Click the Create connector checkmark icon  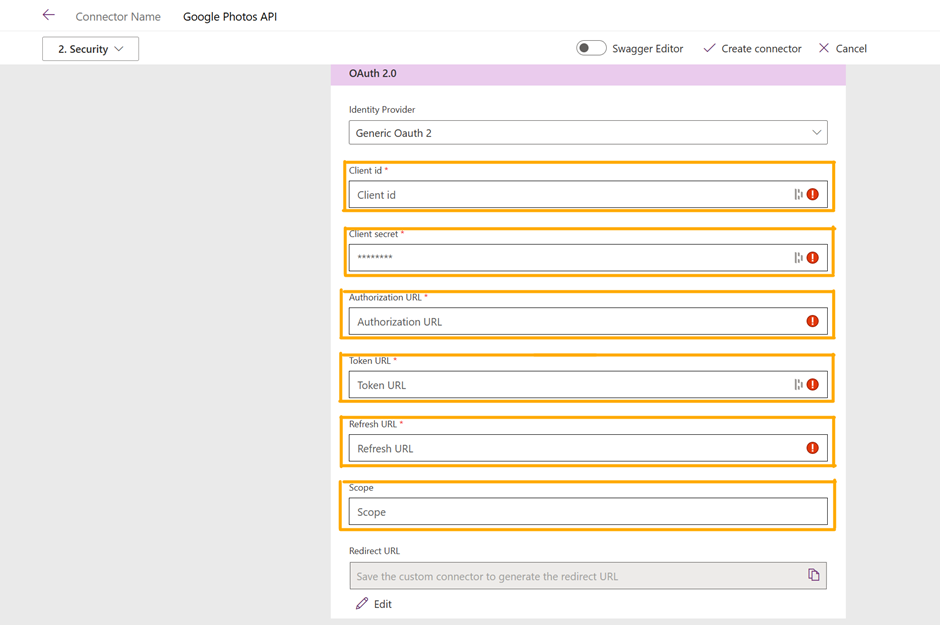(x=709, y=48)
